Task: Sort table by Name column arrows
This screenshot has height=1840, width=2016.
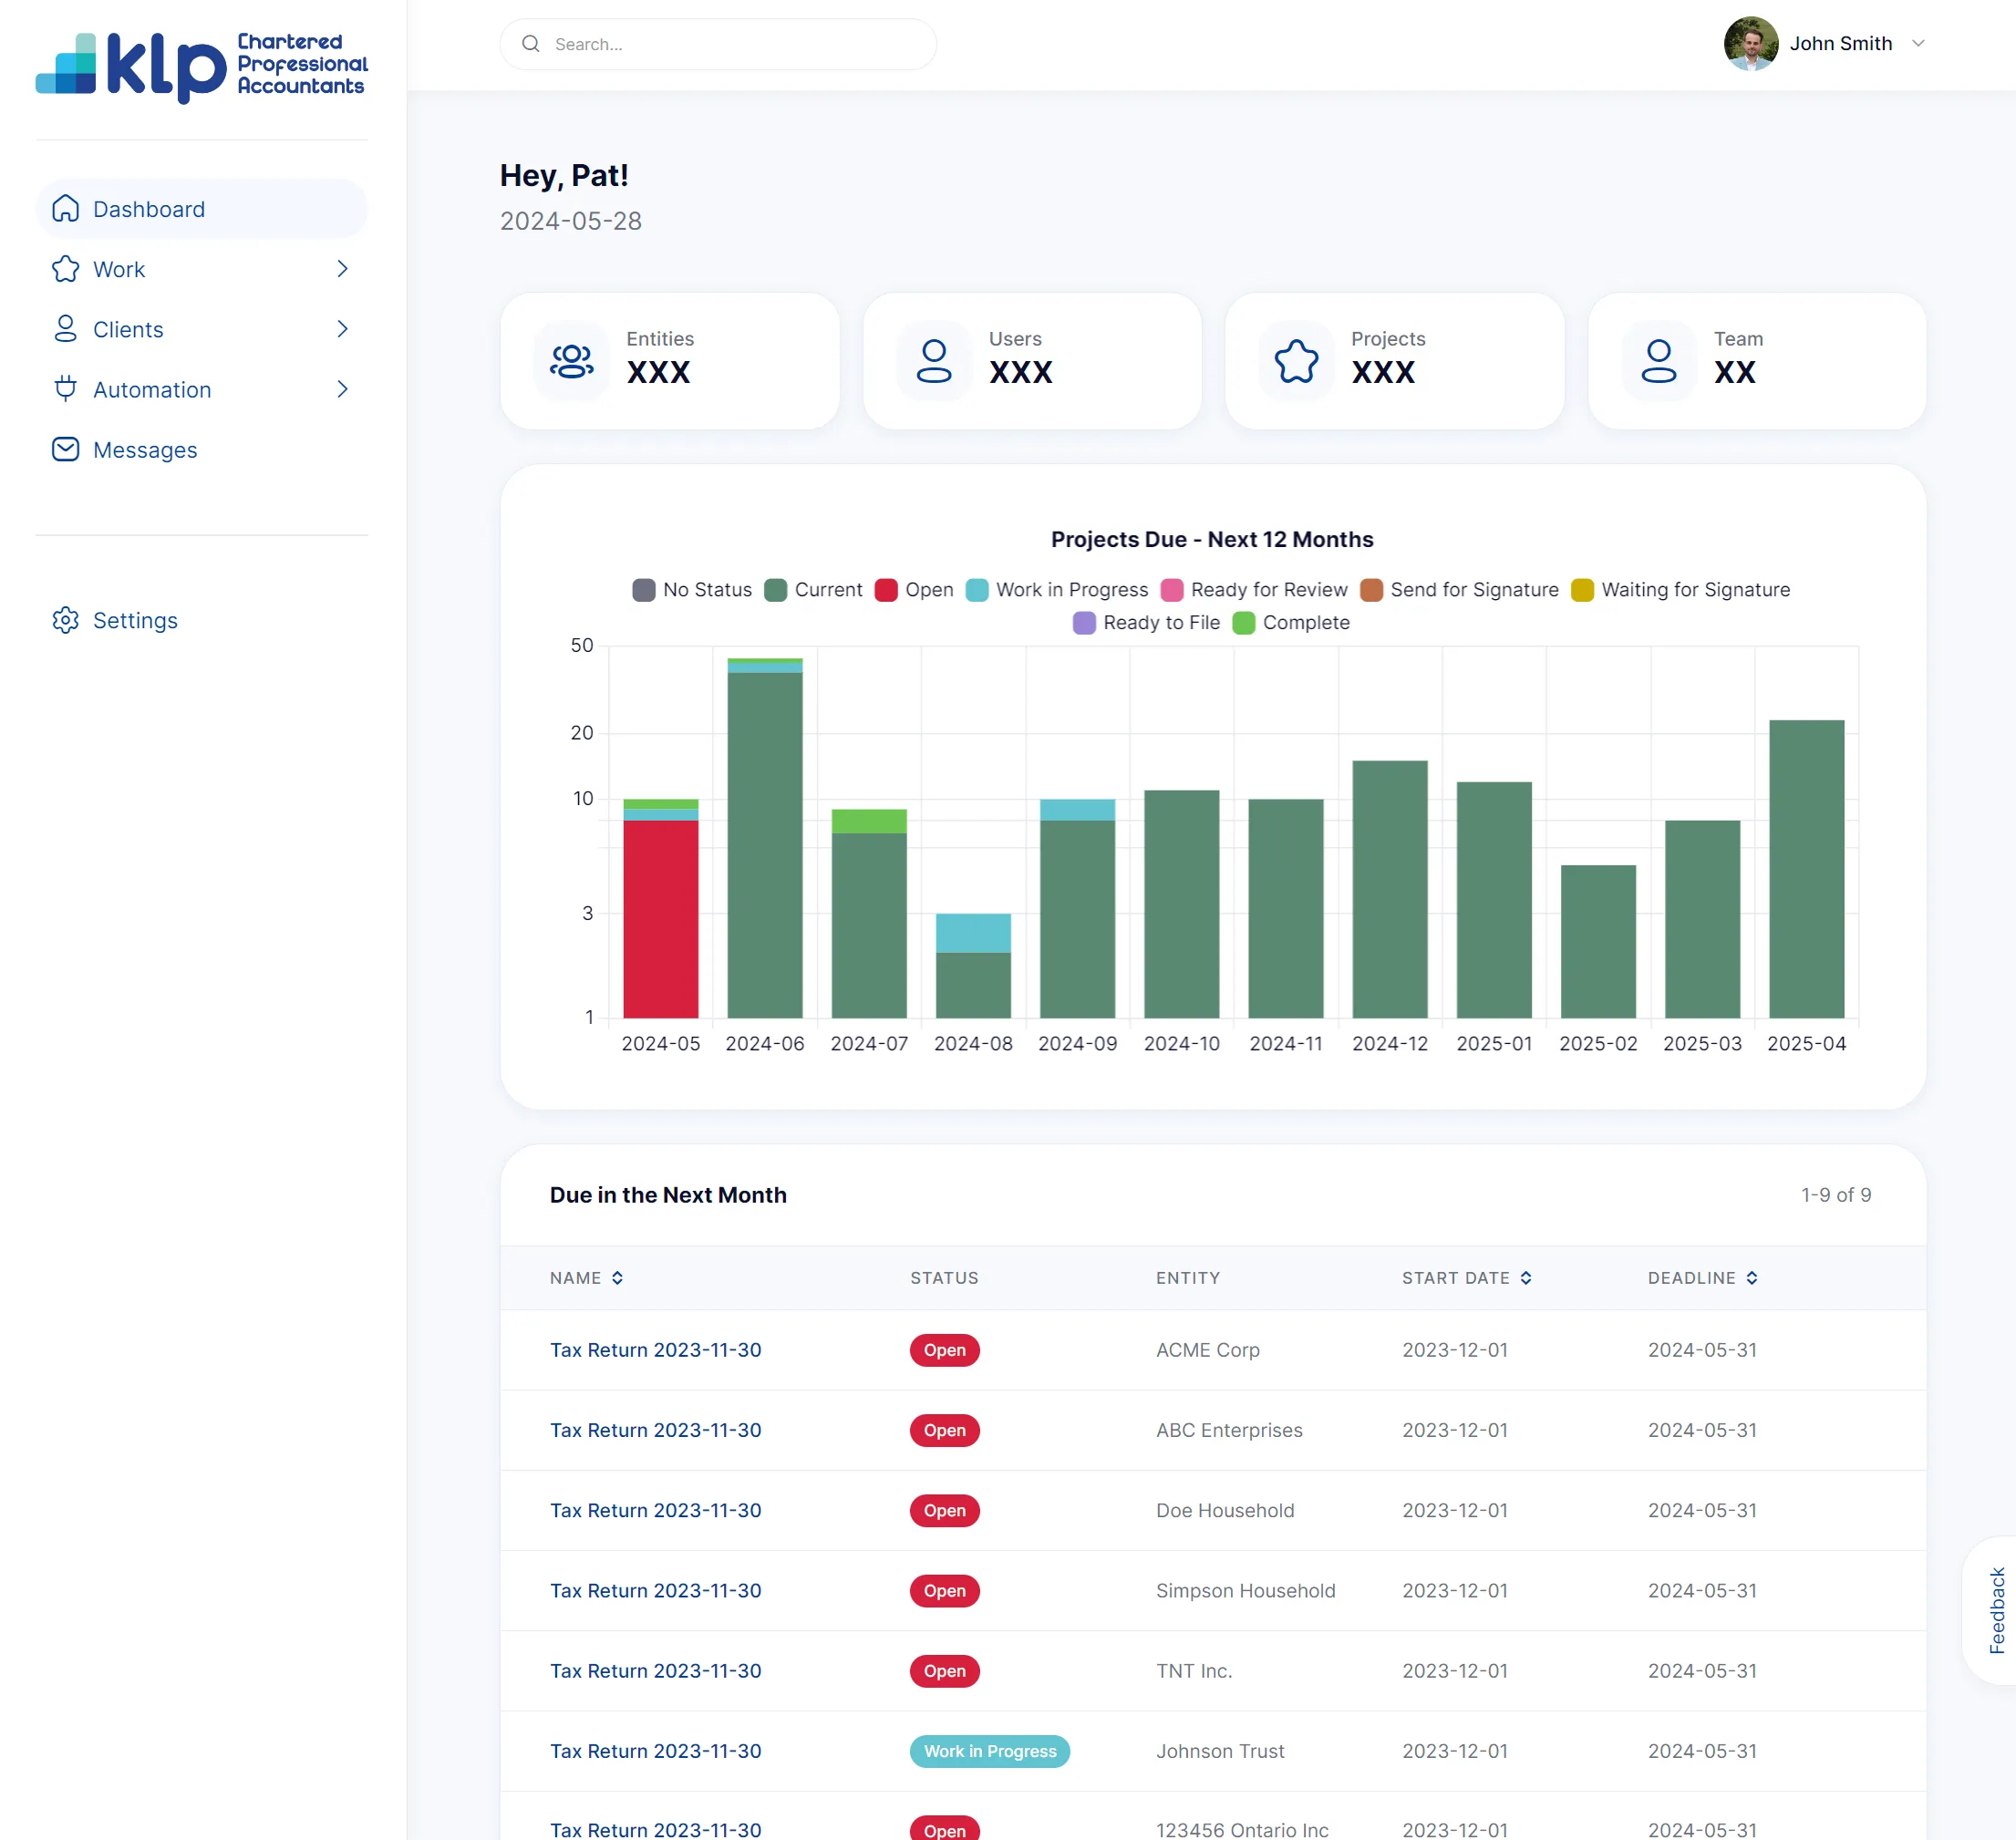Action: 617,1278
